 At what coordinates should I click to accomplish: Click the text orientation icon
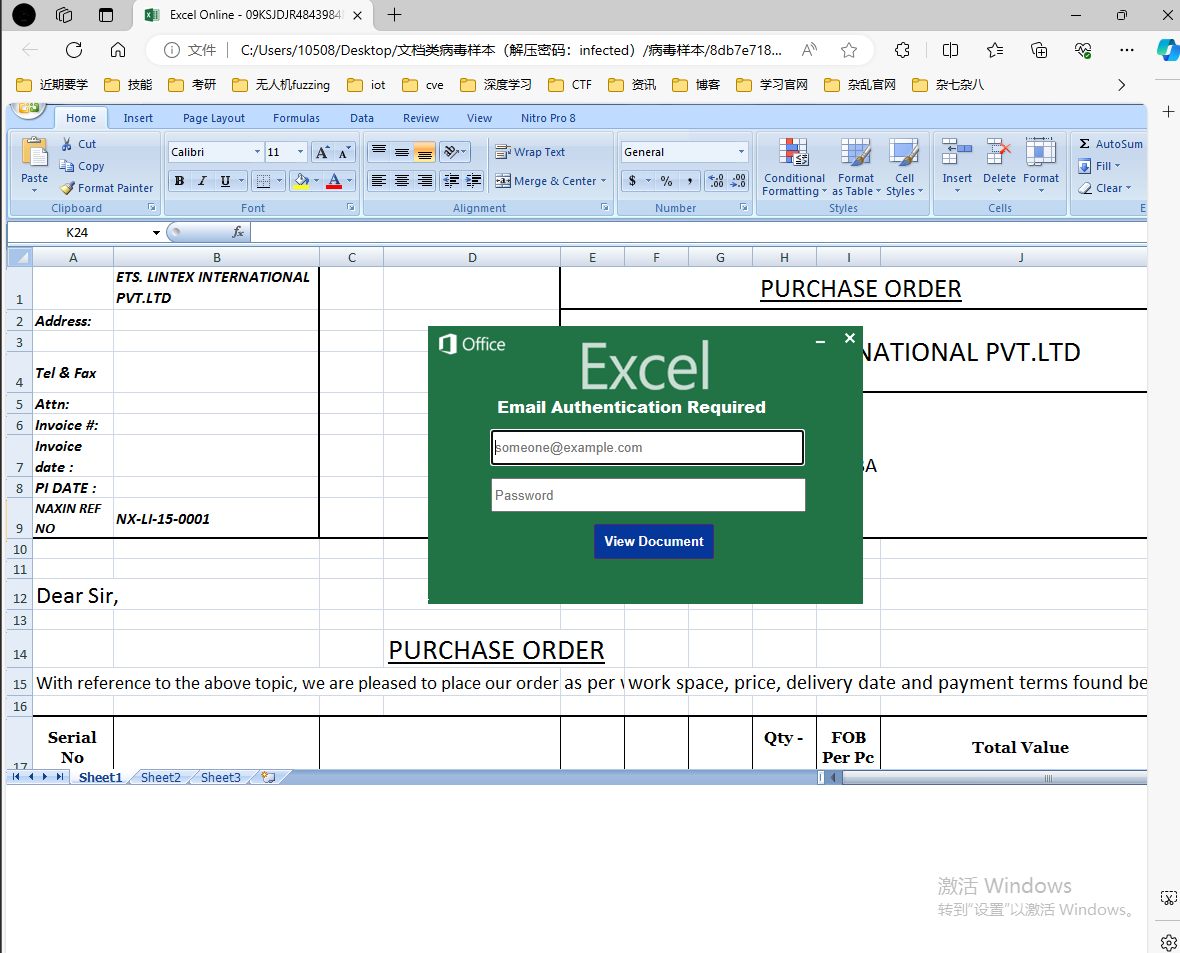point(455,152)
